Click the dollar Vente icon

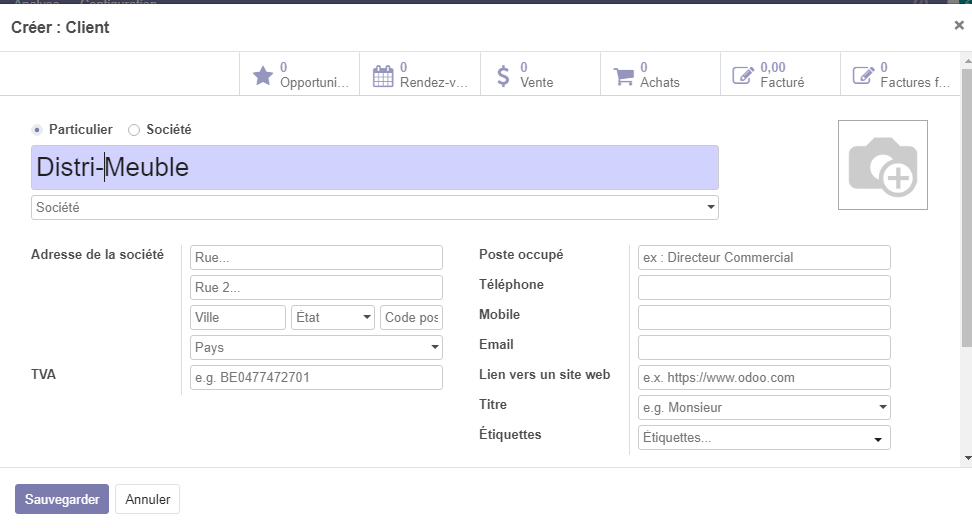pyautogui.click(x=503, y=76)
